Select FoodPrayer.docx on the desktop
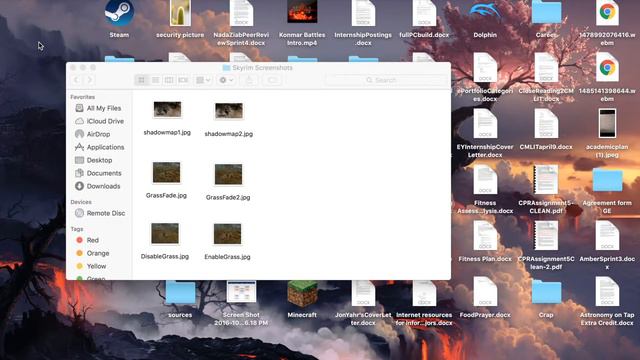The height and width of the screenshot is (360, 640). click(x=485, y=291)
